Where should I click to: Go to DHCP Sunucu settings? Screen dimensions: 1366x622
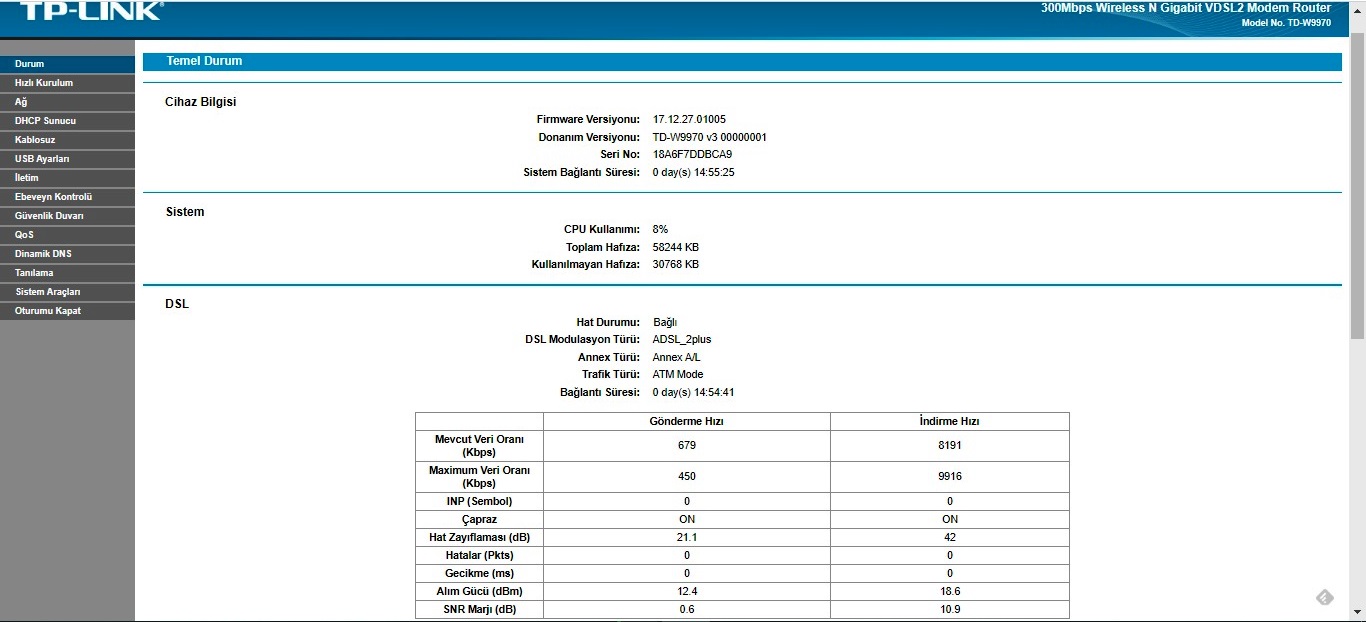(67, 121)
